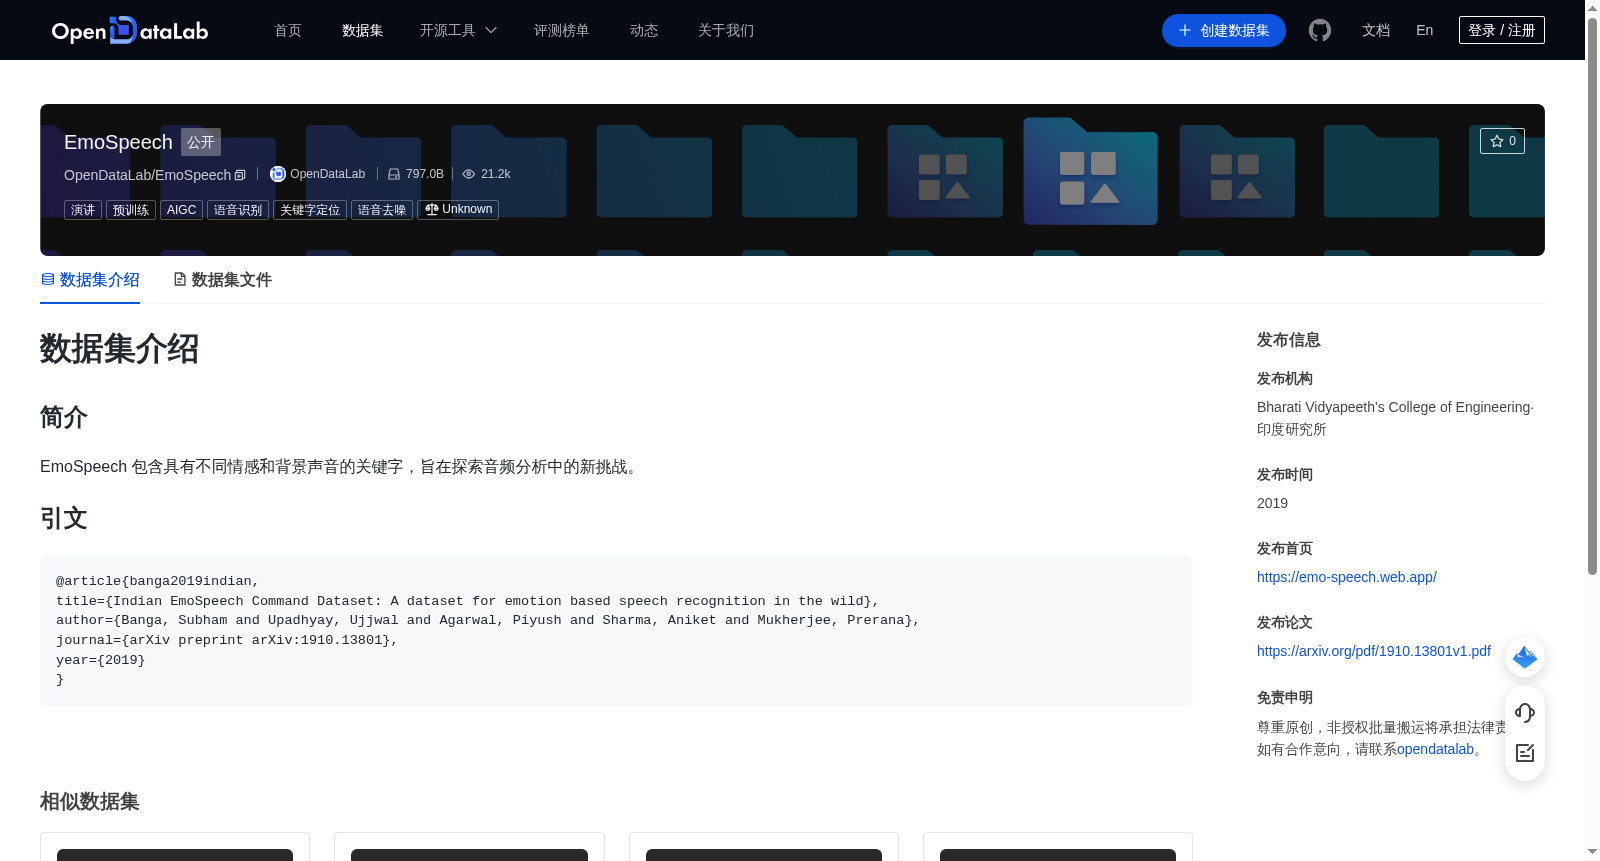Open the arxiv 1910.13801v1 paper link

tap(1374, 651)
